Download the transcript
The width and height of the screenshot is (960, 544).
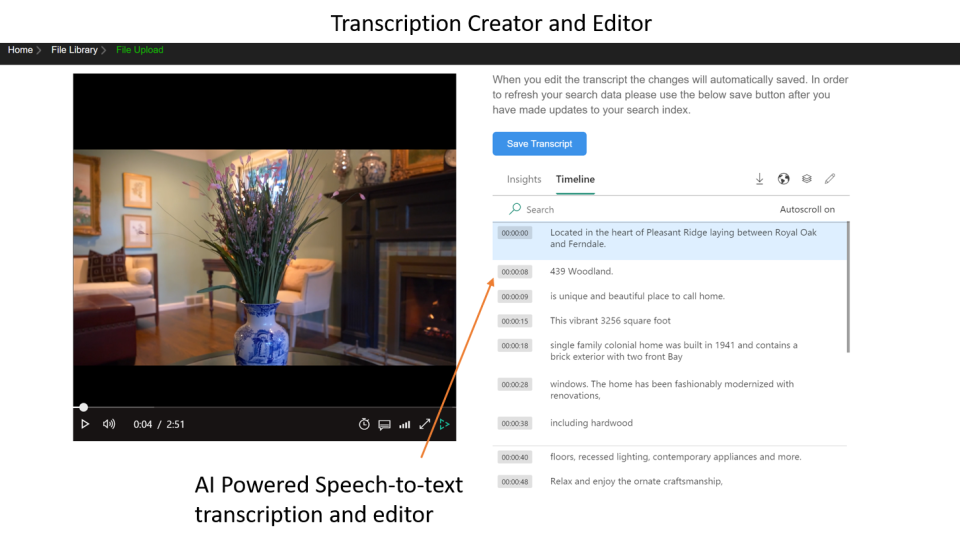pos(759,179)
